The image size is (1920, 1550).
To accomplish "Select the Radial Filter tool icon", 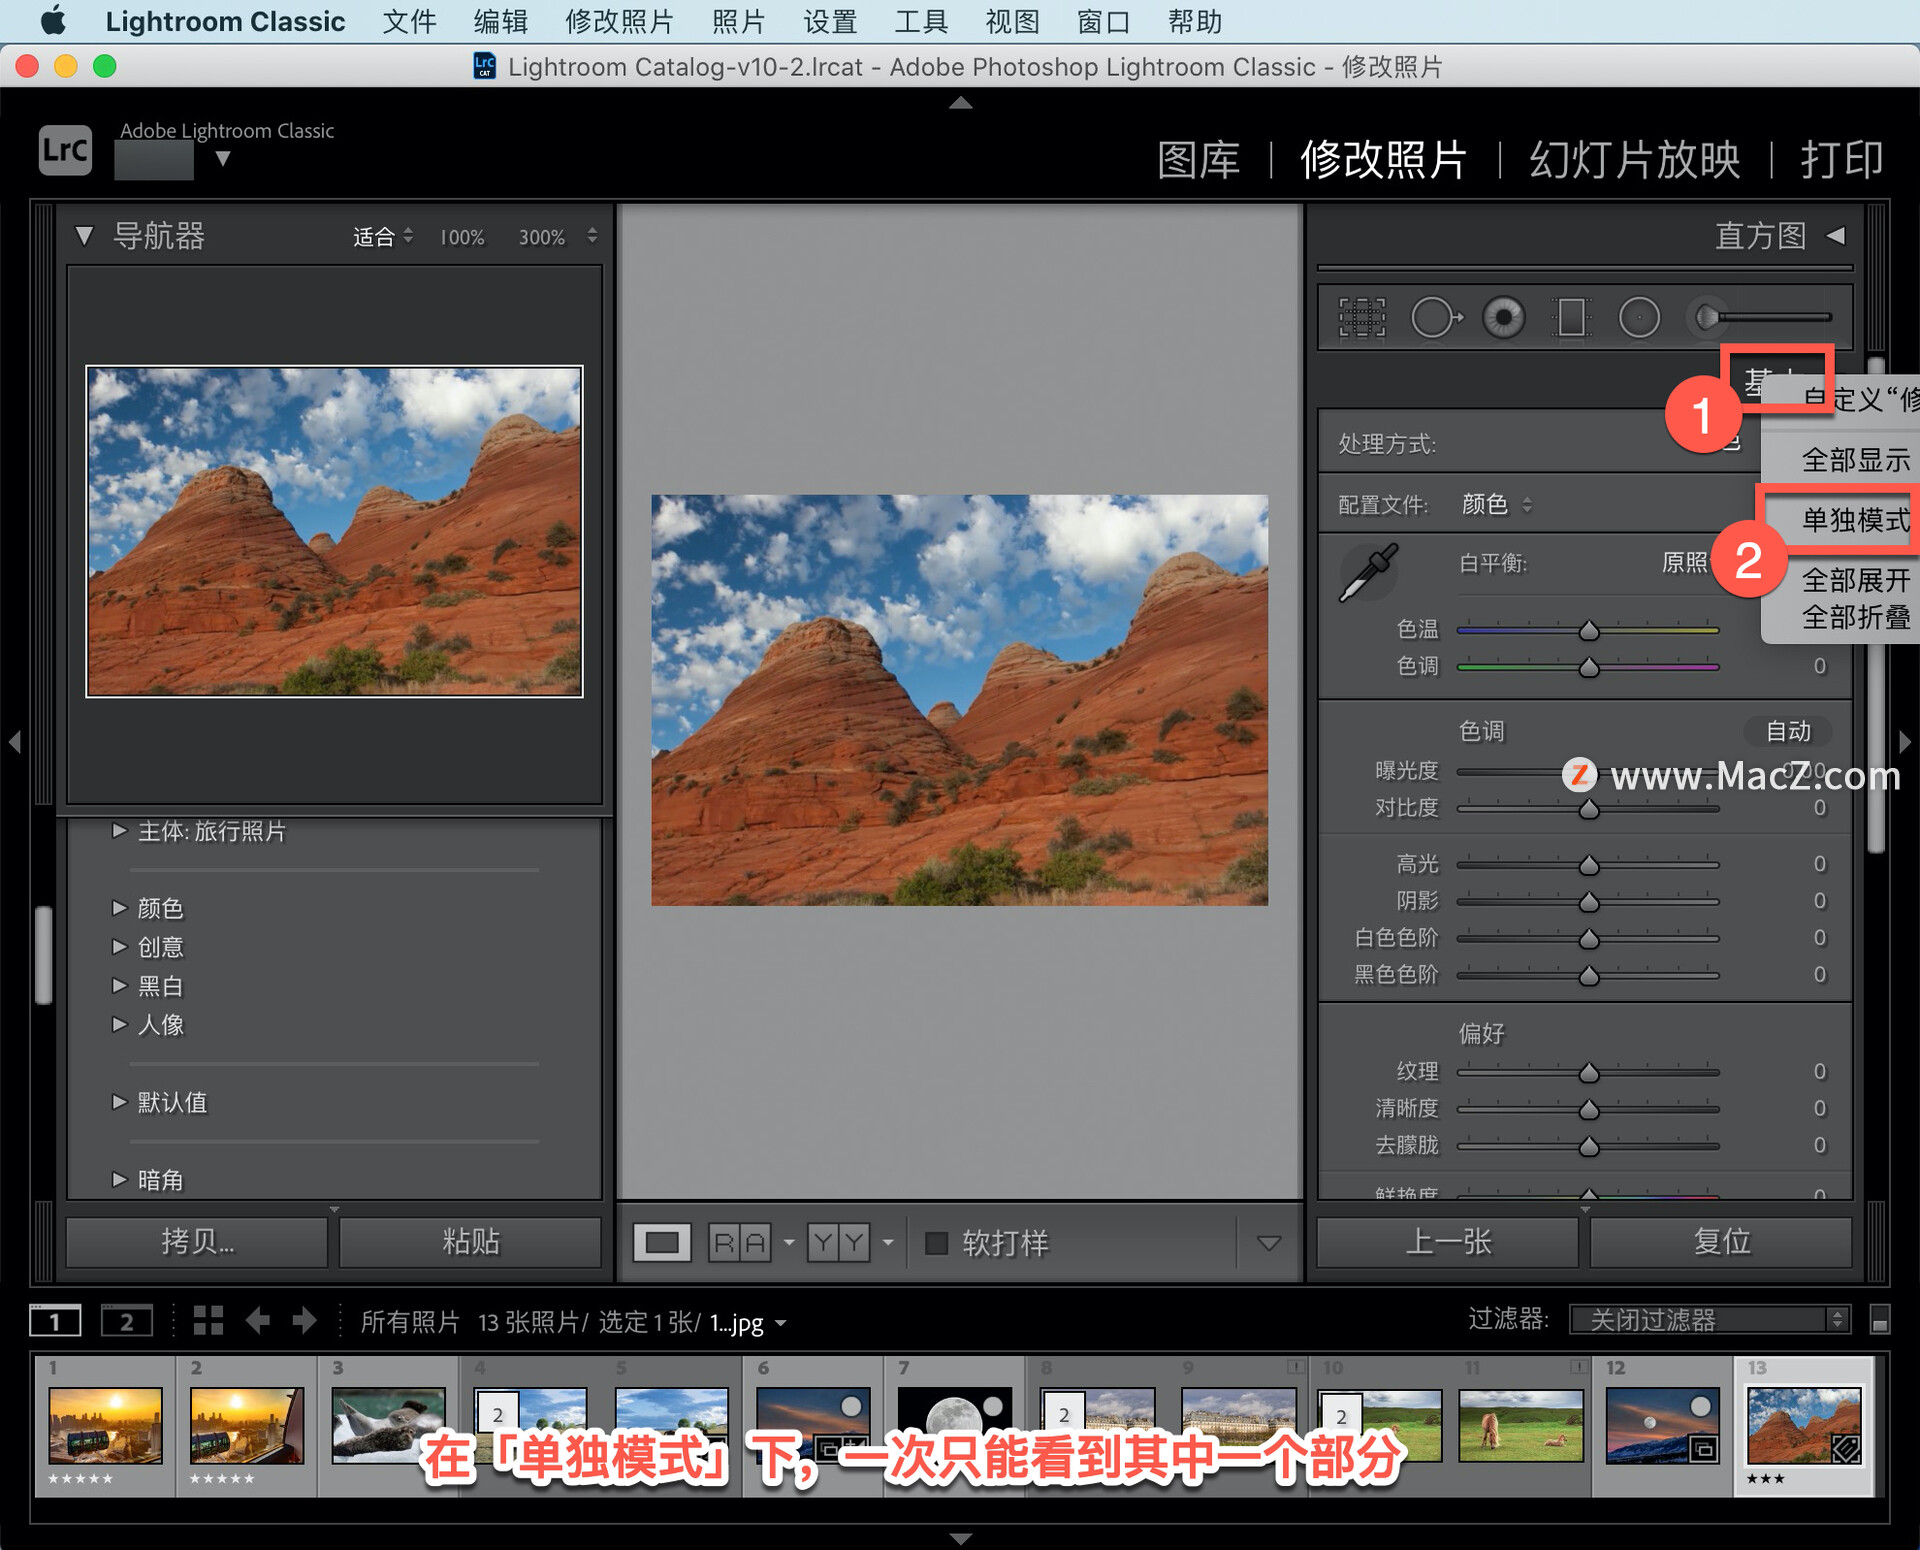I will [x=1639, y=318].
